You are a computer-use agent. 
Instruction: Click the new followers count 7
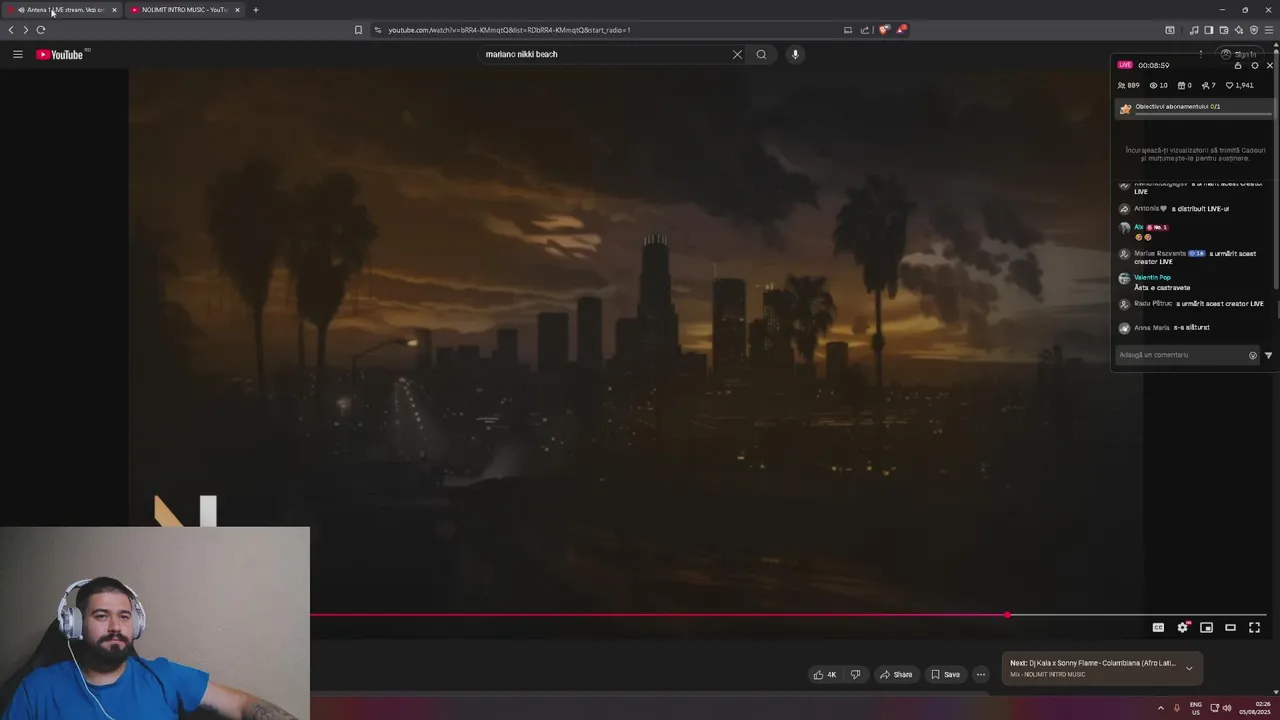[x=1208, y=85]
